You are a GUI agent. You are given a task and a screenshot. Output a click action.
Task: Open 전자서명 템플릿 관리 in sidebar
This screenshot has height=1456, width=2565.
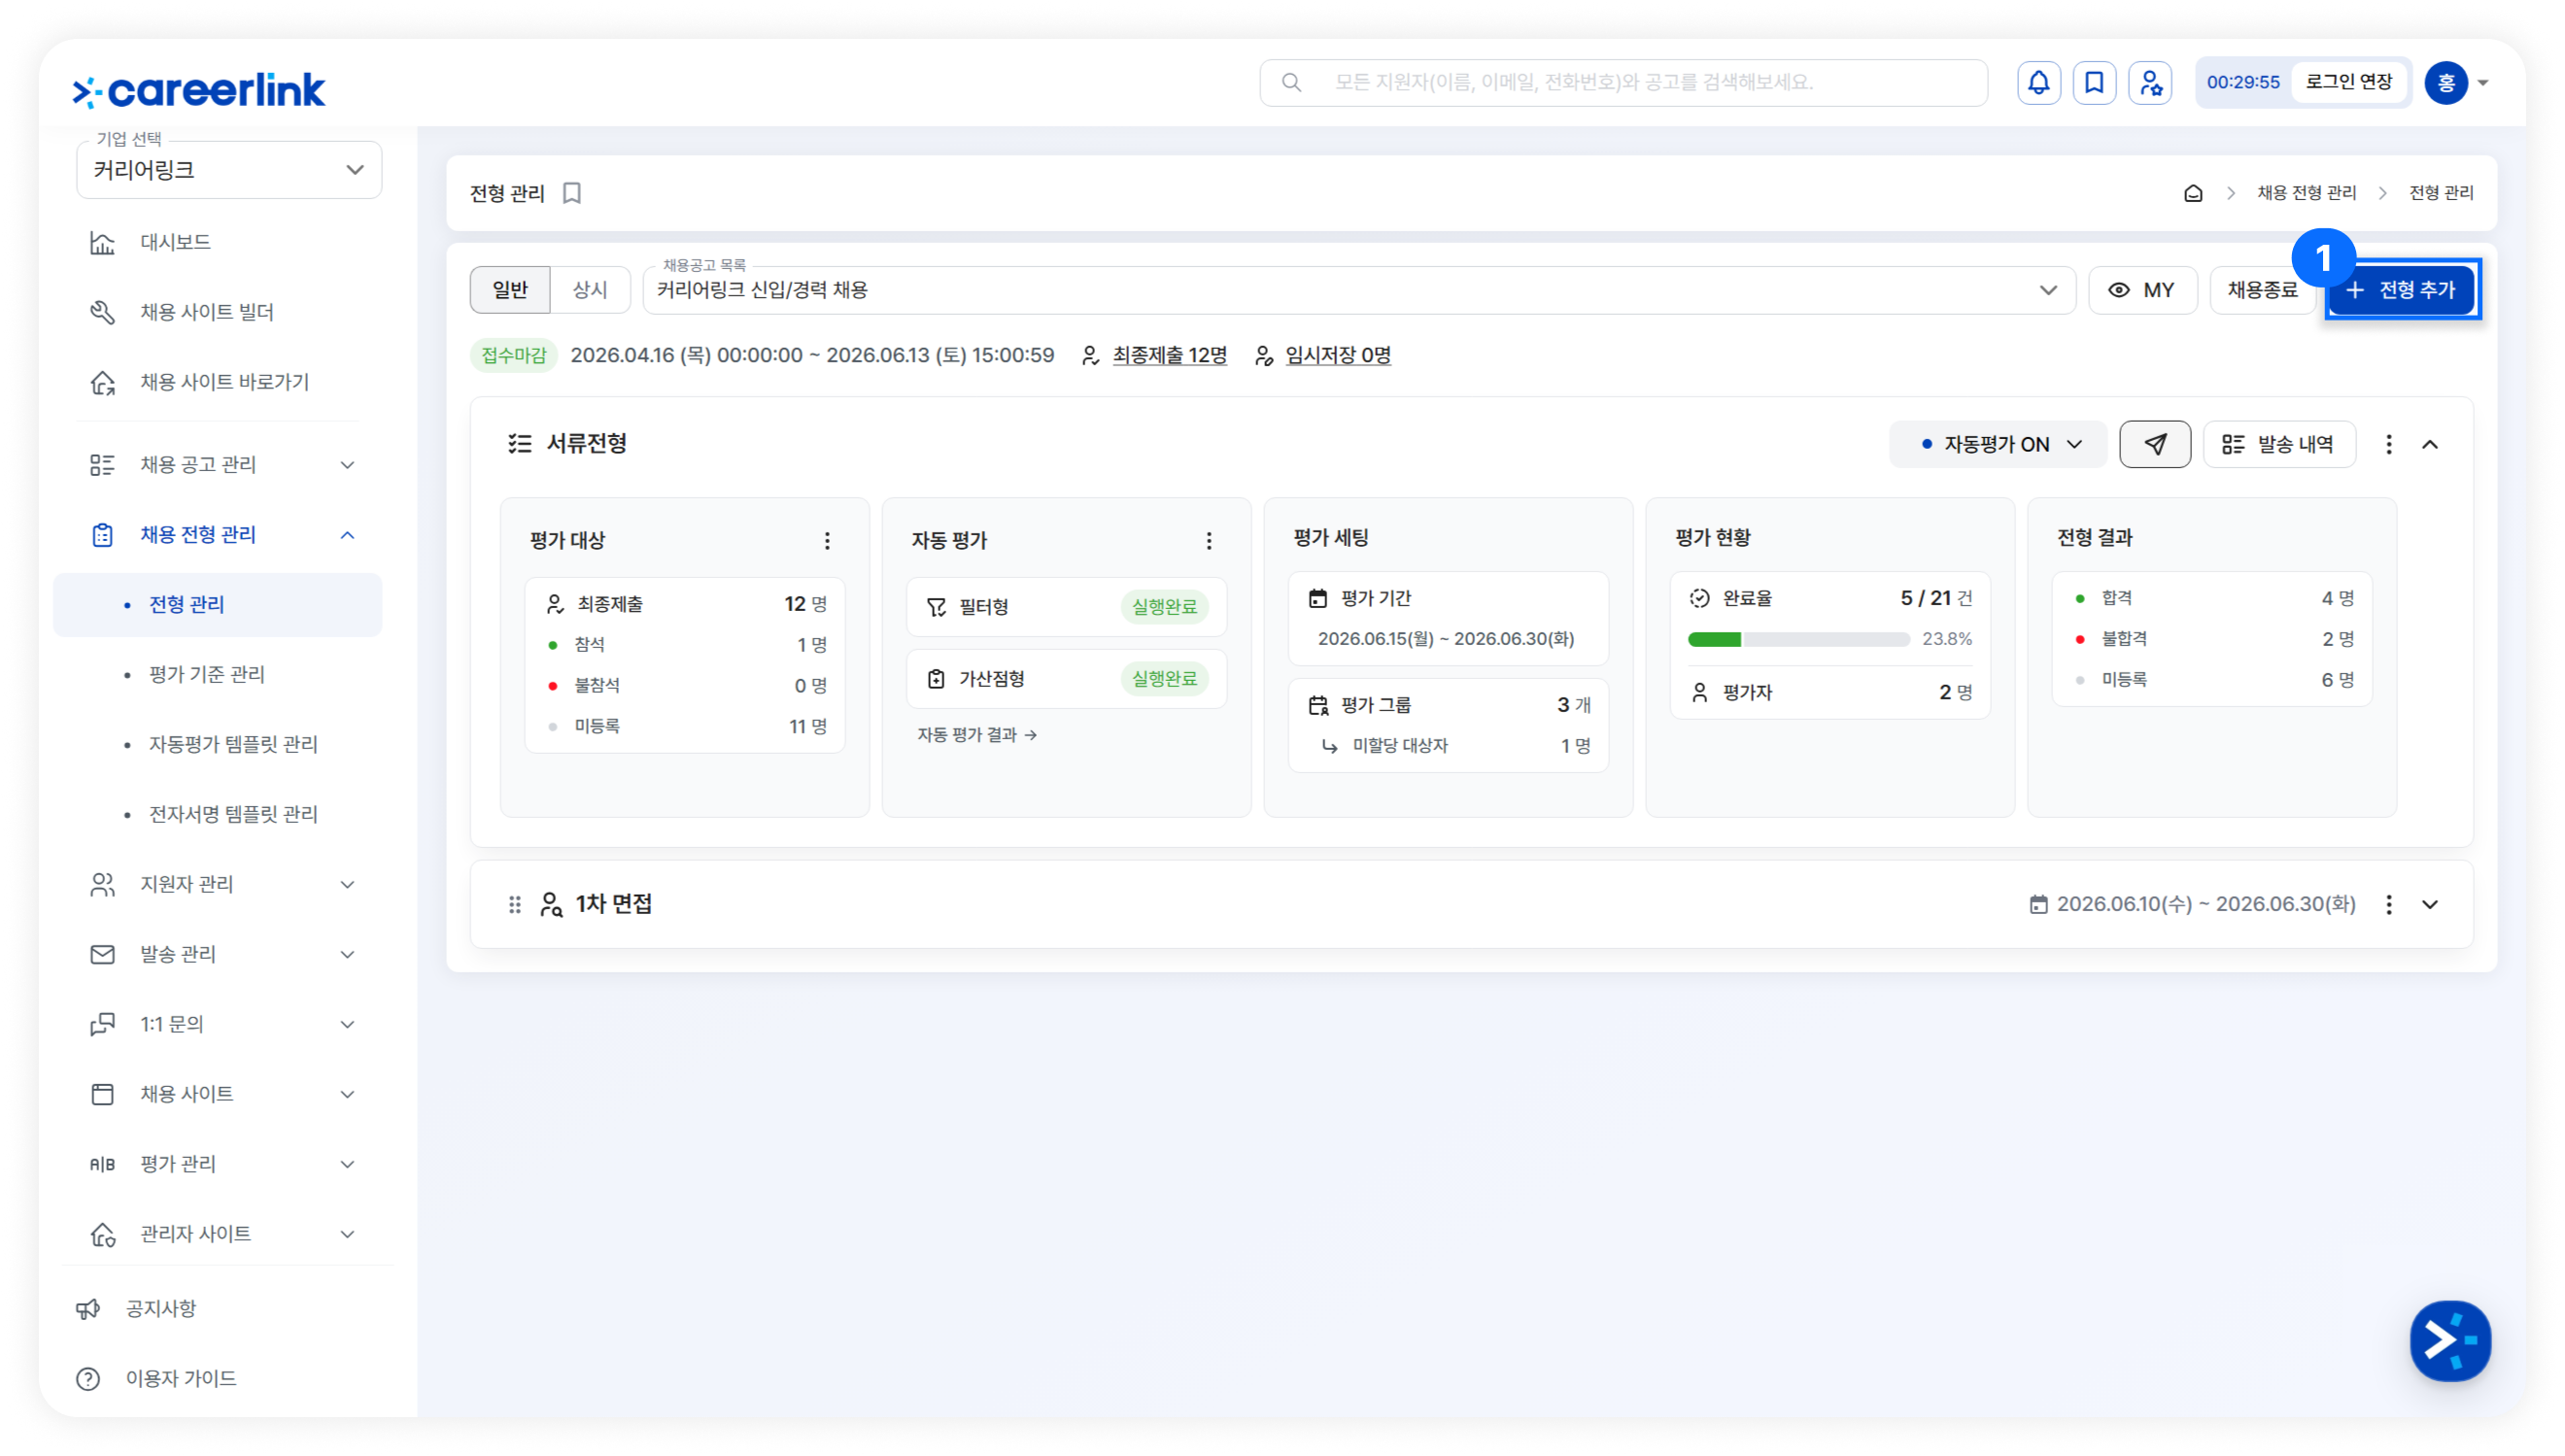tap(233, 814)
